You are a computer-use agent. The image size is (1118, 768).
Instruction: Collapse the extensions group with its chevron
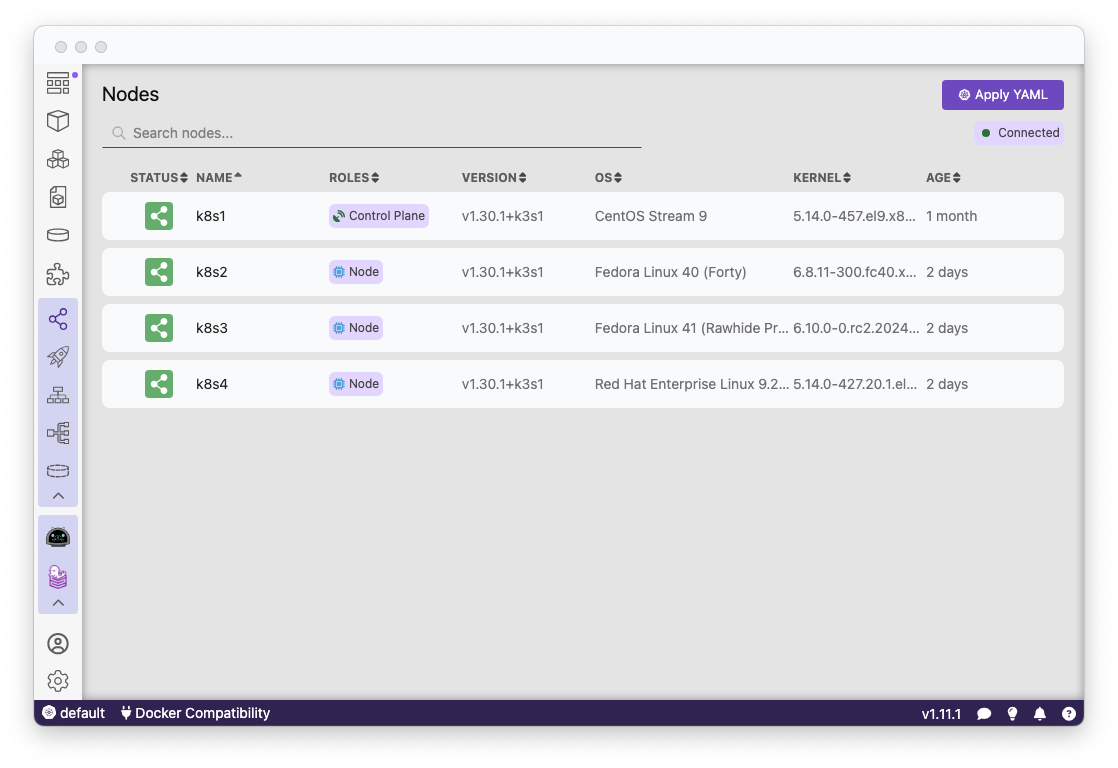58,601
